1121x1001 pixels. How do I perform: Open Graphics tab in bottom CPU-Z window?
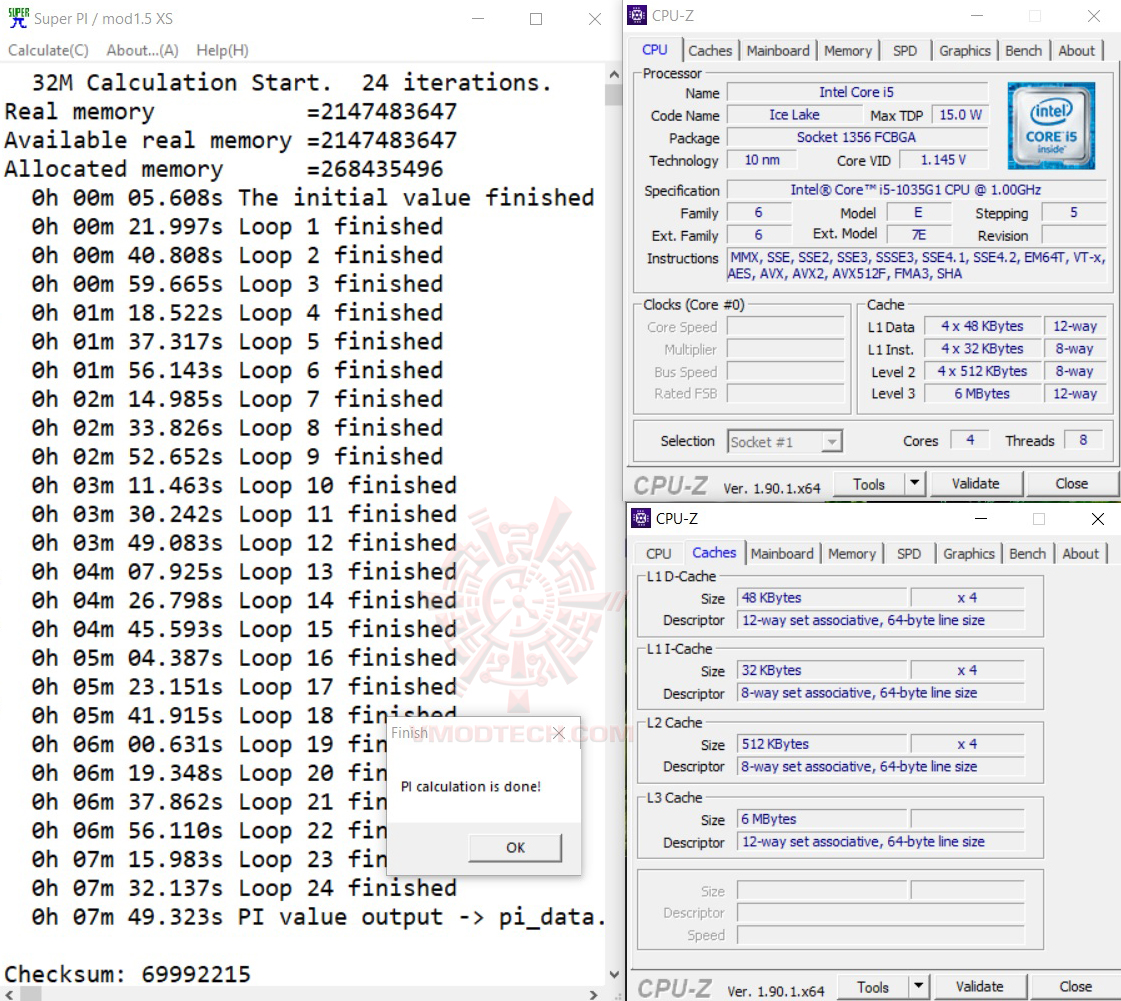(969, 554)
